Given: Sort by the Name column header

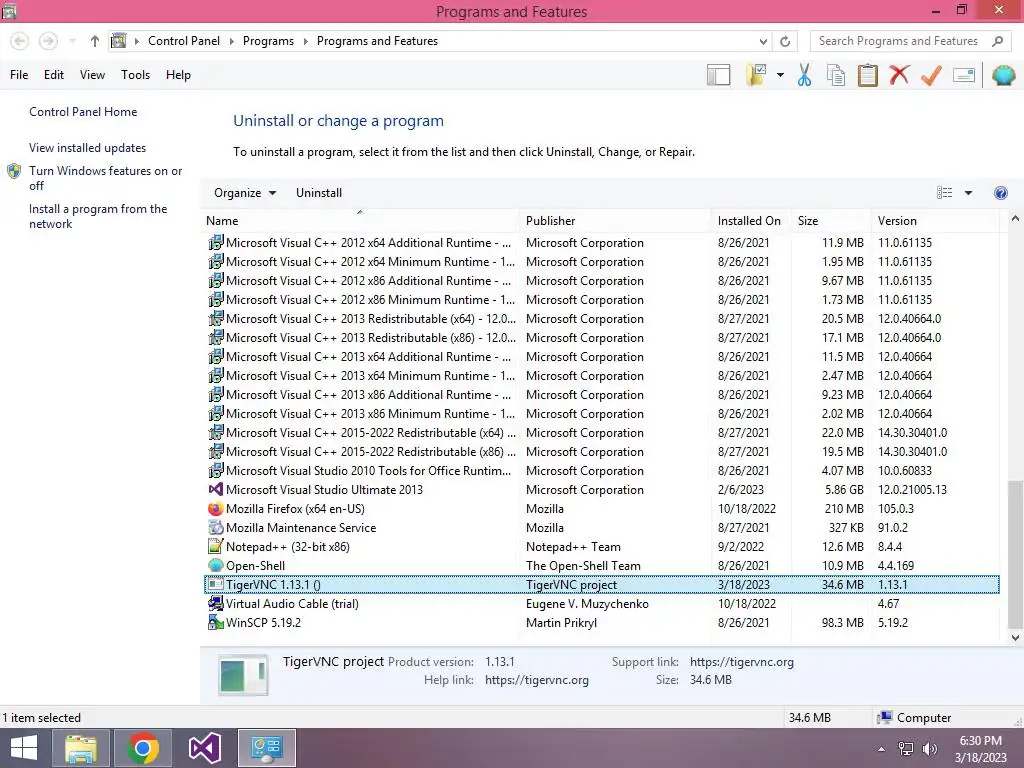Looking at the screenshot, I should [361, 221].
